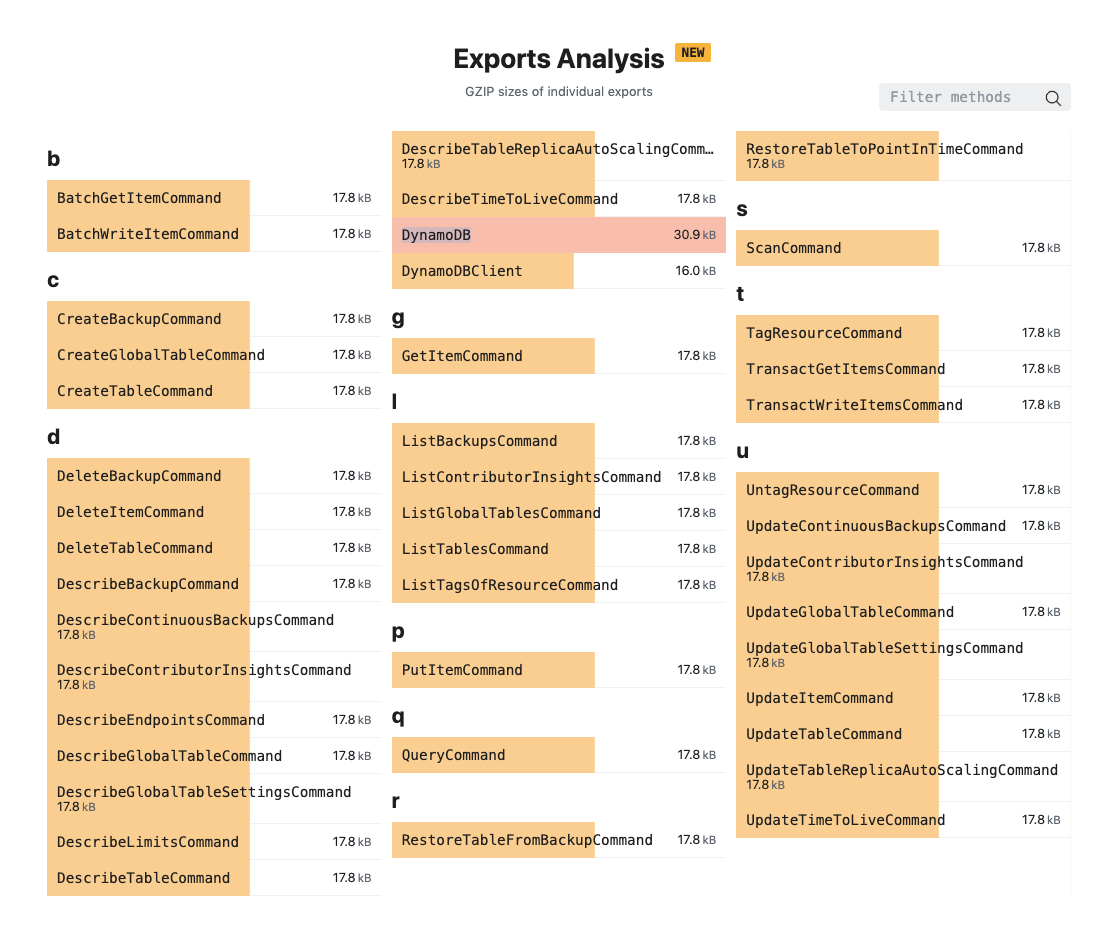Select the GetItemCommand export bar
Viewport: 1115px width, 928px height.
tap(490, 355)
